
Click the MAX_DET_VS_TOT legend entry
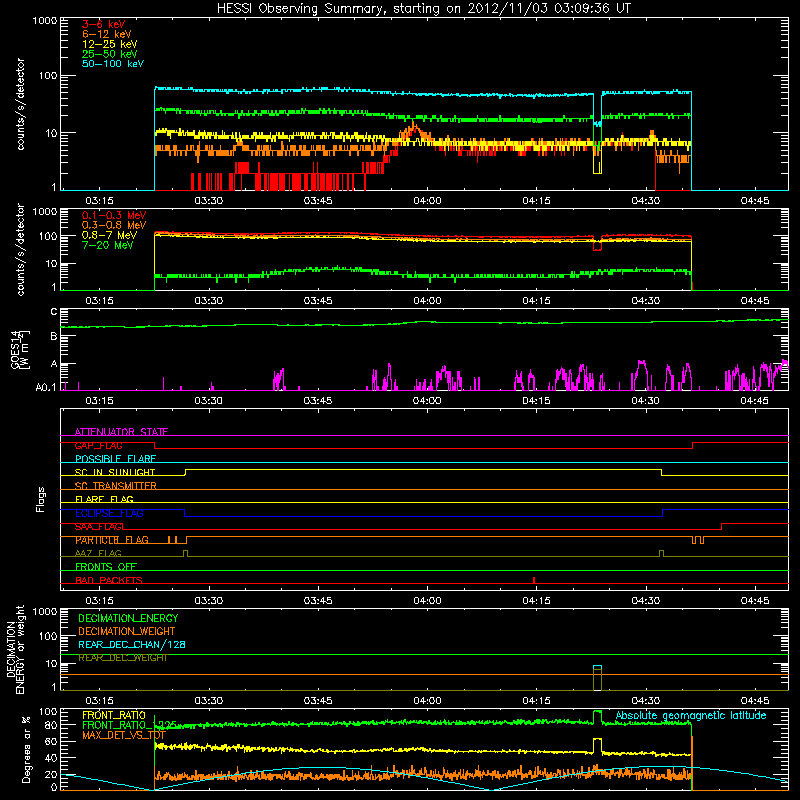tap(124, 735)
